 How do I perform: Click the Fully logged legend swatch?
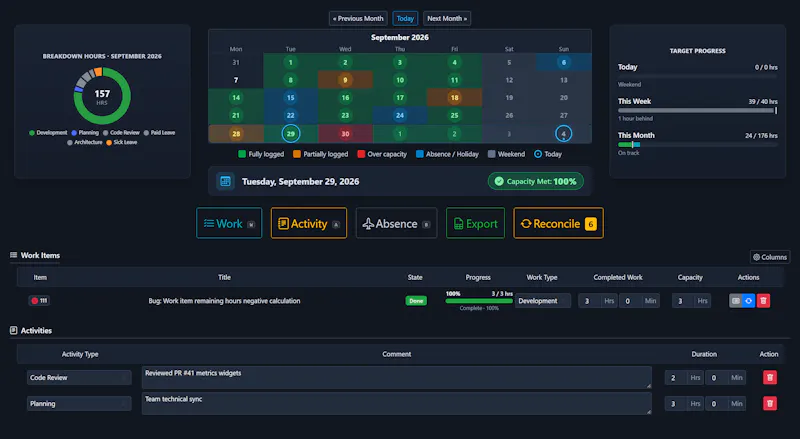[242, 154]
